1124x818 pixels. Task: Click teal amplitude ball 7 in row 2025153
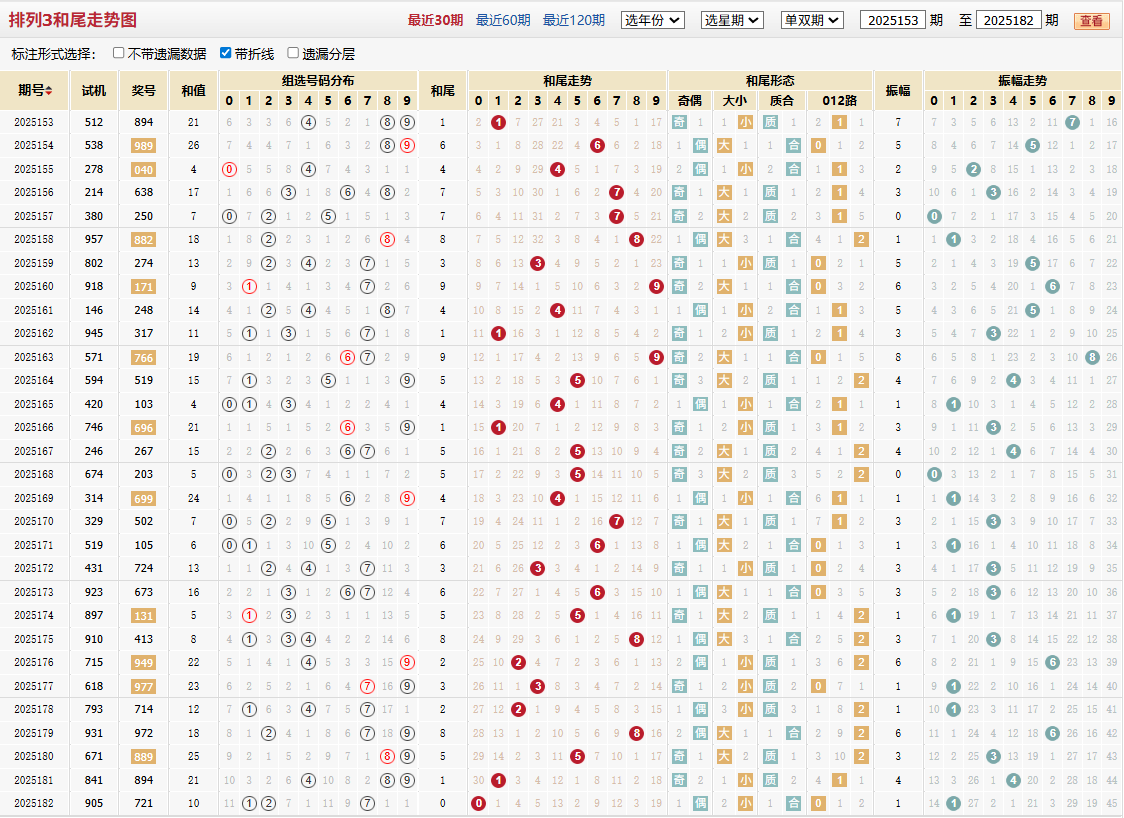[x=1072, y=123]
